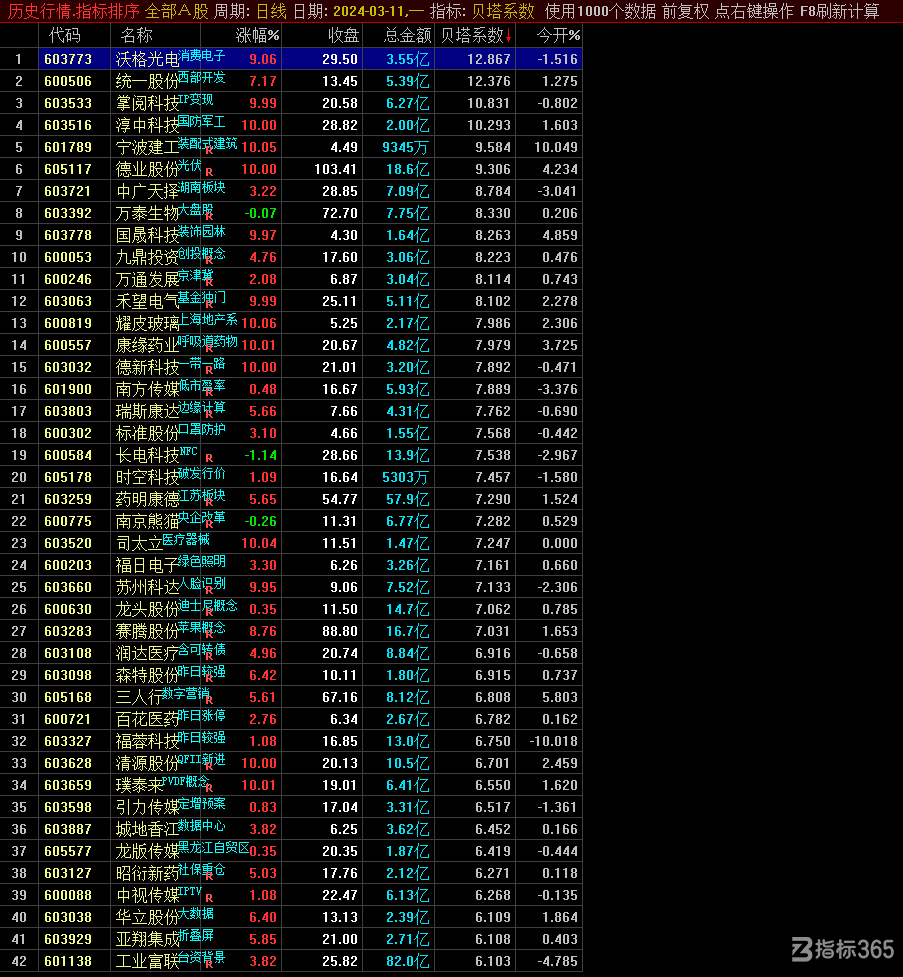
Task: Open stock 统一股份 row
Action: click(291, 81)
